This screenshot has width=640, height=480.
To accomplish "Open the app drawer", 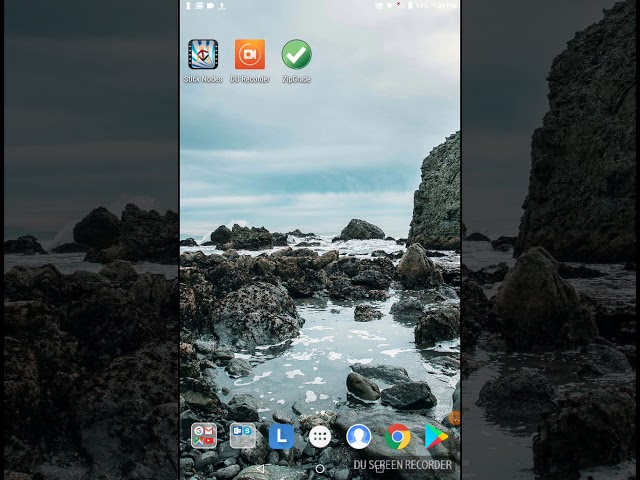I will tap(320, 436).
